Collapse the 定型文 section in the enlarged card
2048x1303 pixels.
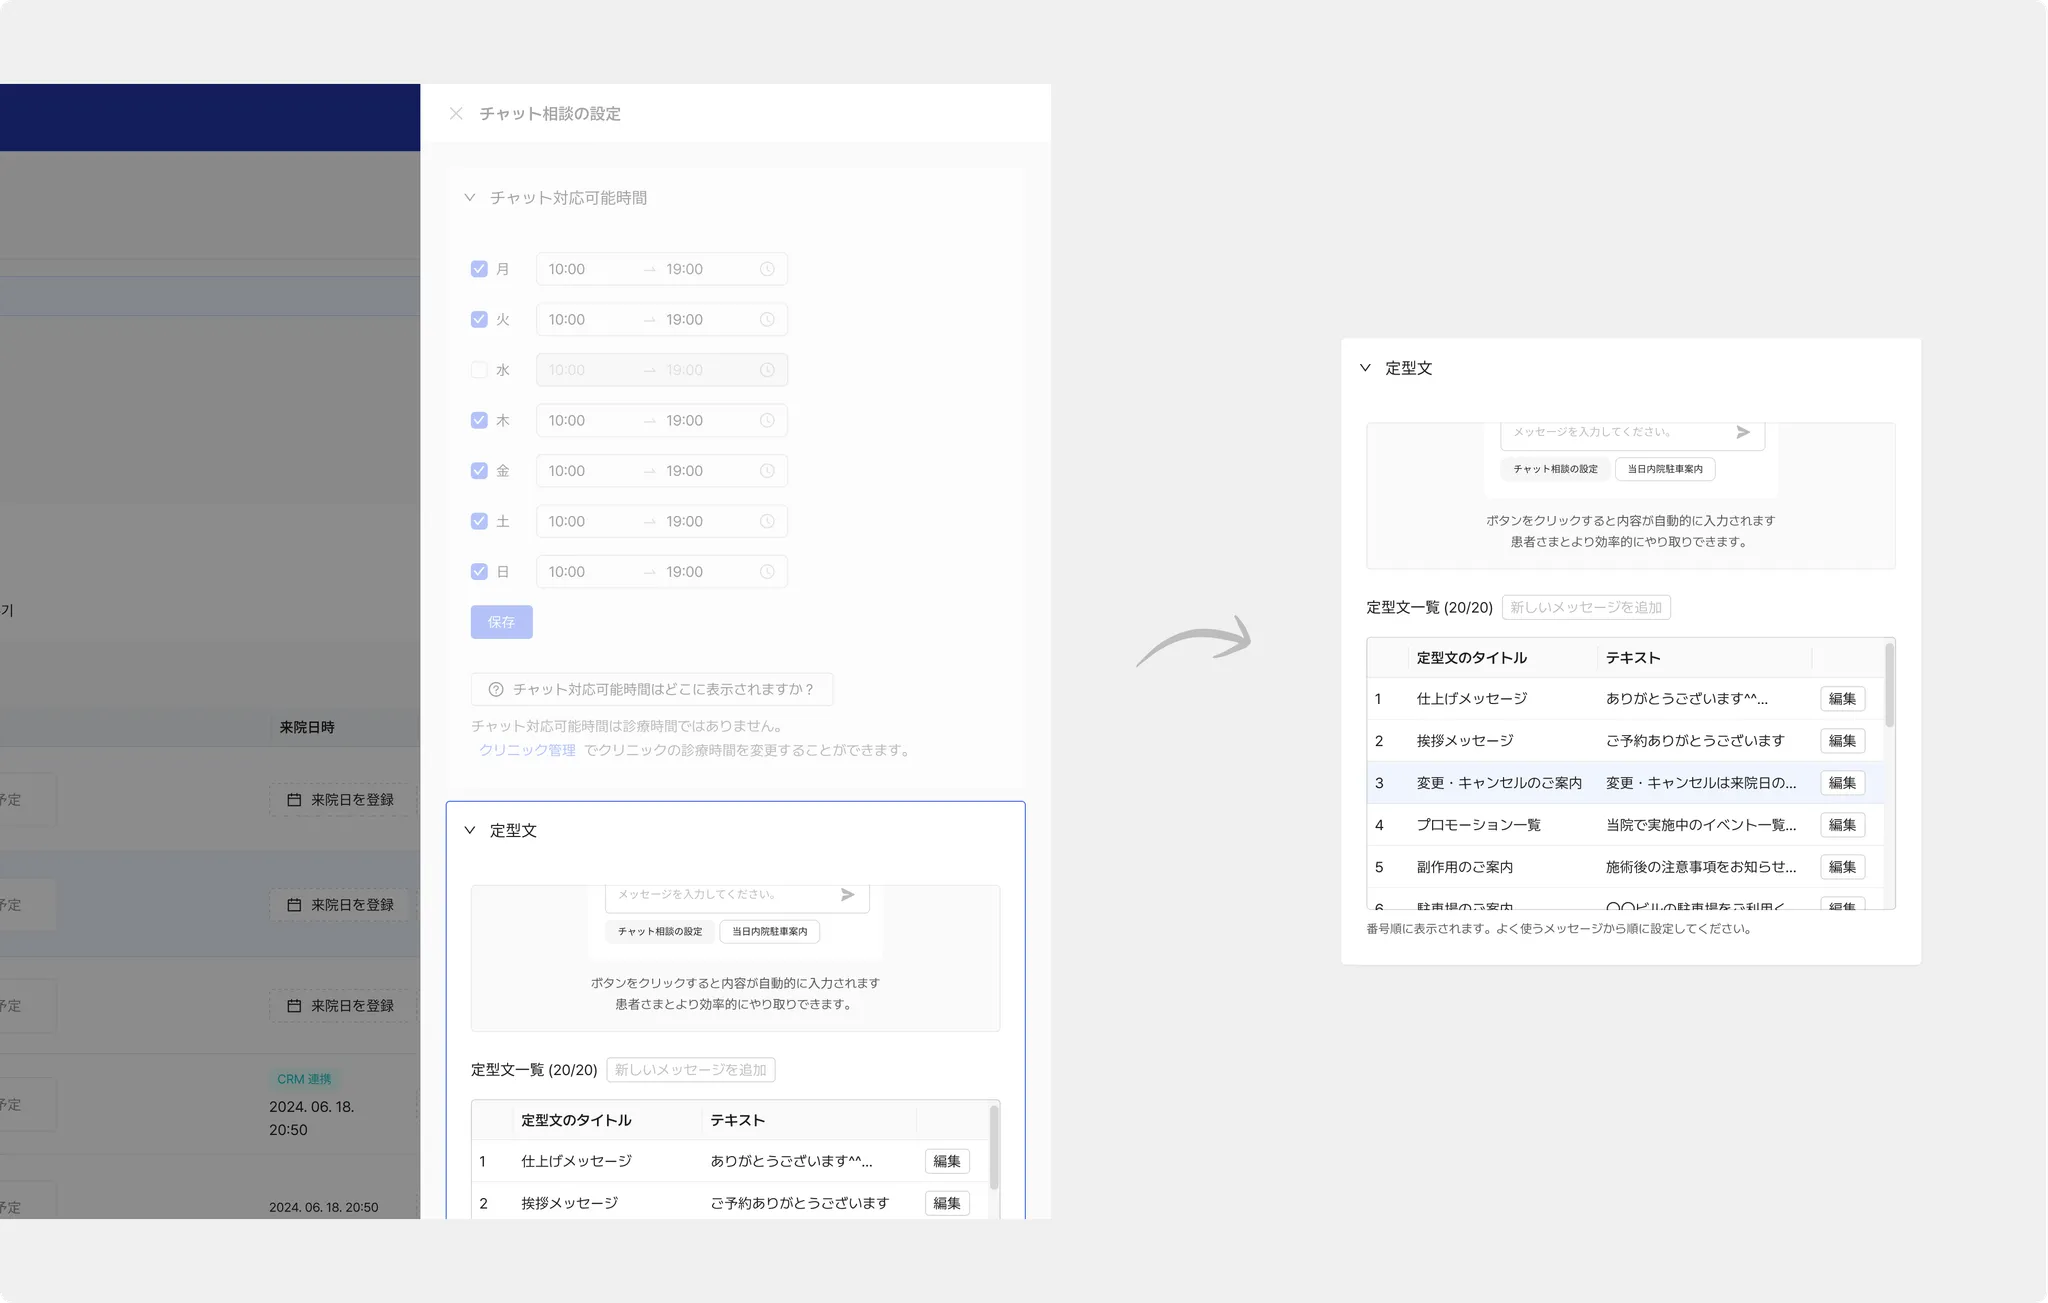[1365, 368]
